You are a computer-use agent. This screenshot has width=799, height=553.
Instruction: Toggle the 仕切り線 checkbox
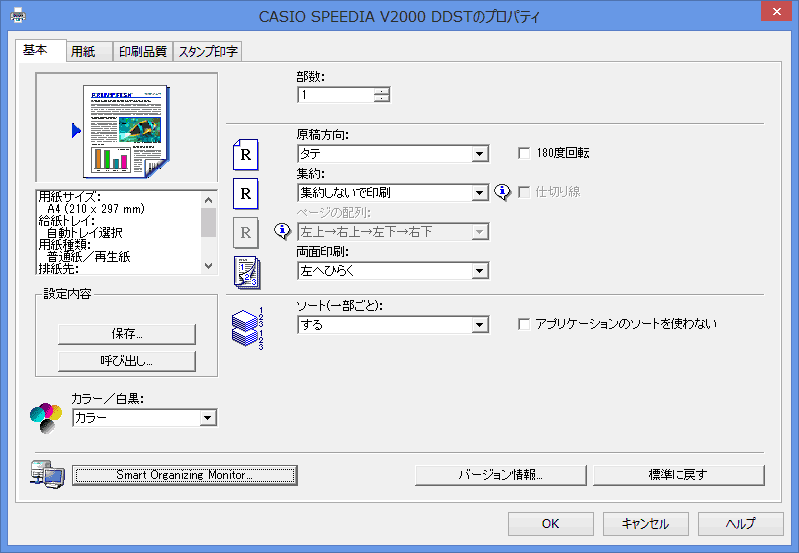[x=524, y=192]
